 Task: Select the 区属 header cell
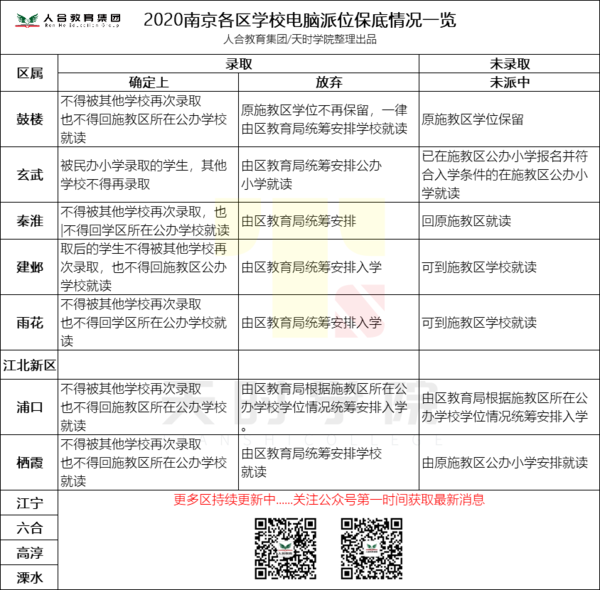[29, 73]
